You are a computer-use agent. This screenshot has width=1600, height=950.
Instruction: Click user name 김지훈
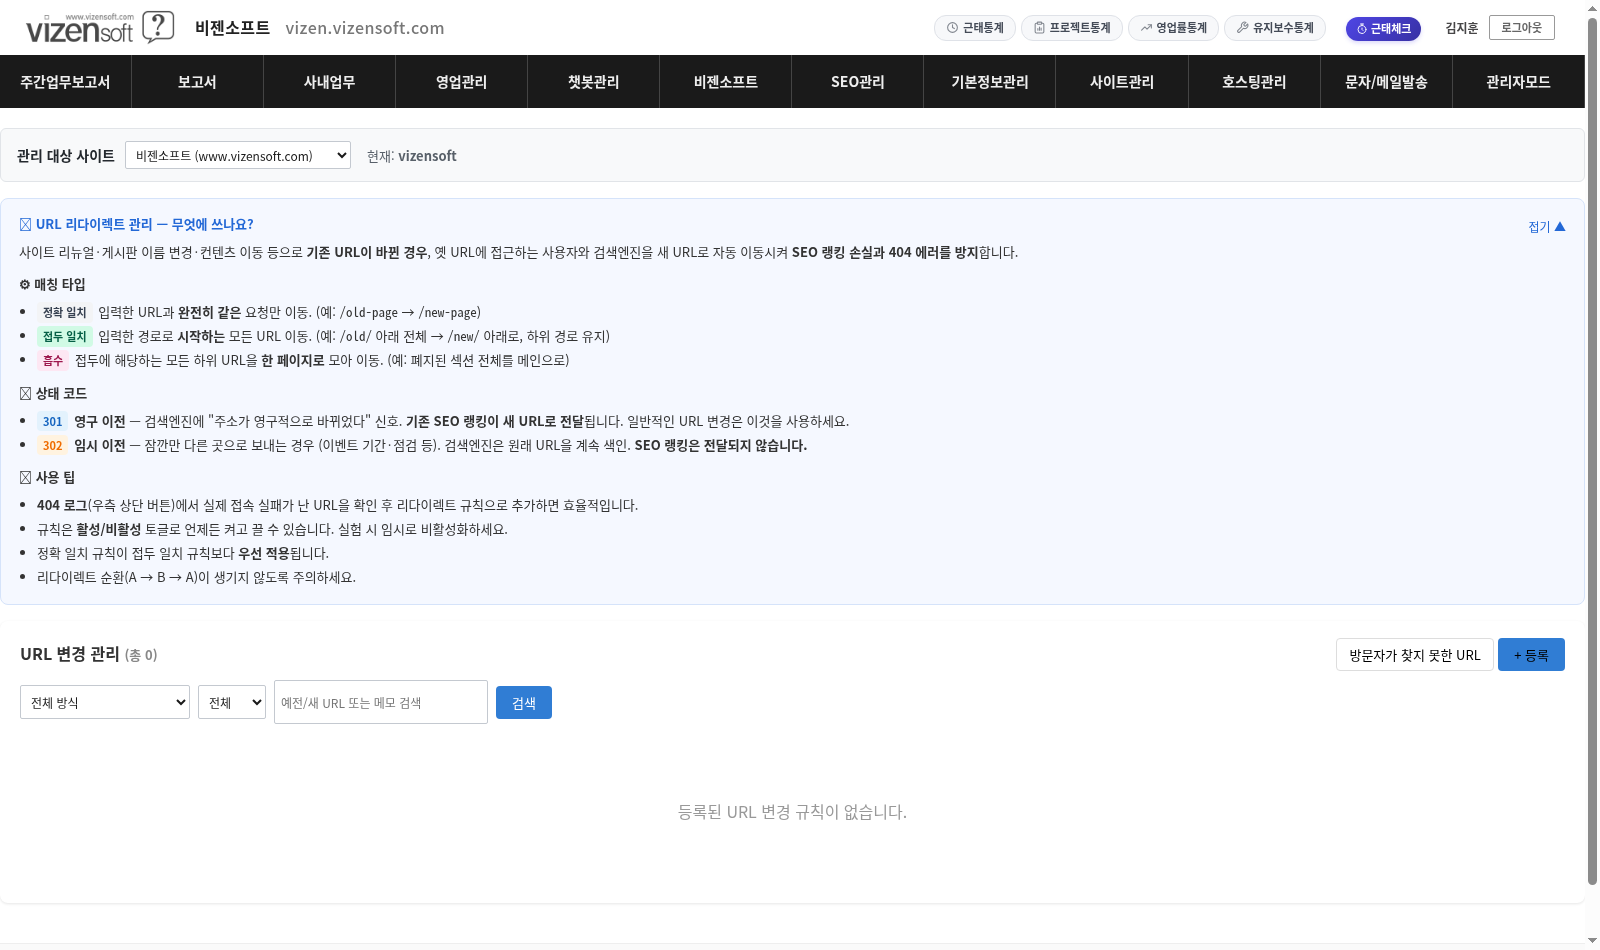[1461, 28]
